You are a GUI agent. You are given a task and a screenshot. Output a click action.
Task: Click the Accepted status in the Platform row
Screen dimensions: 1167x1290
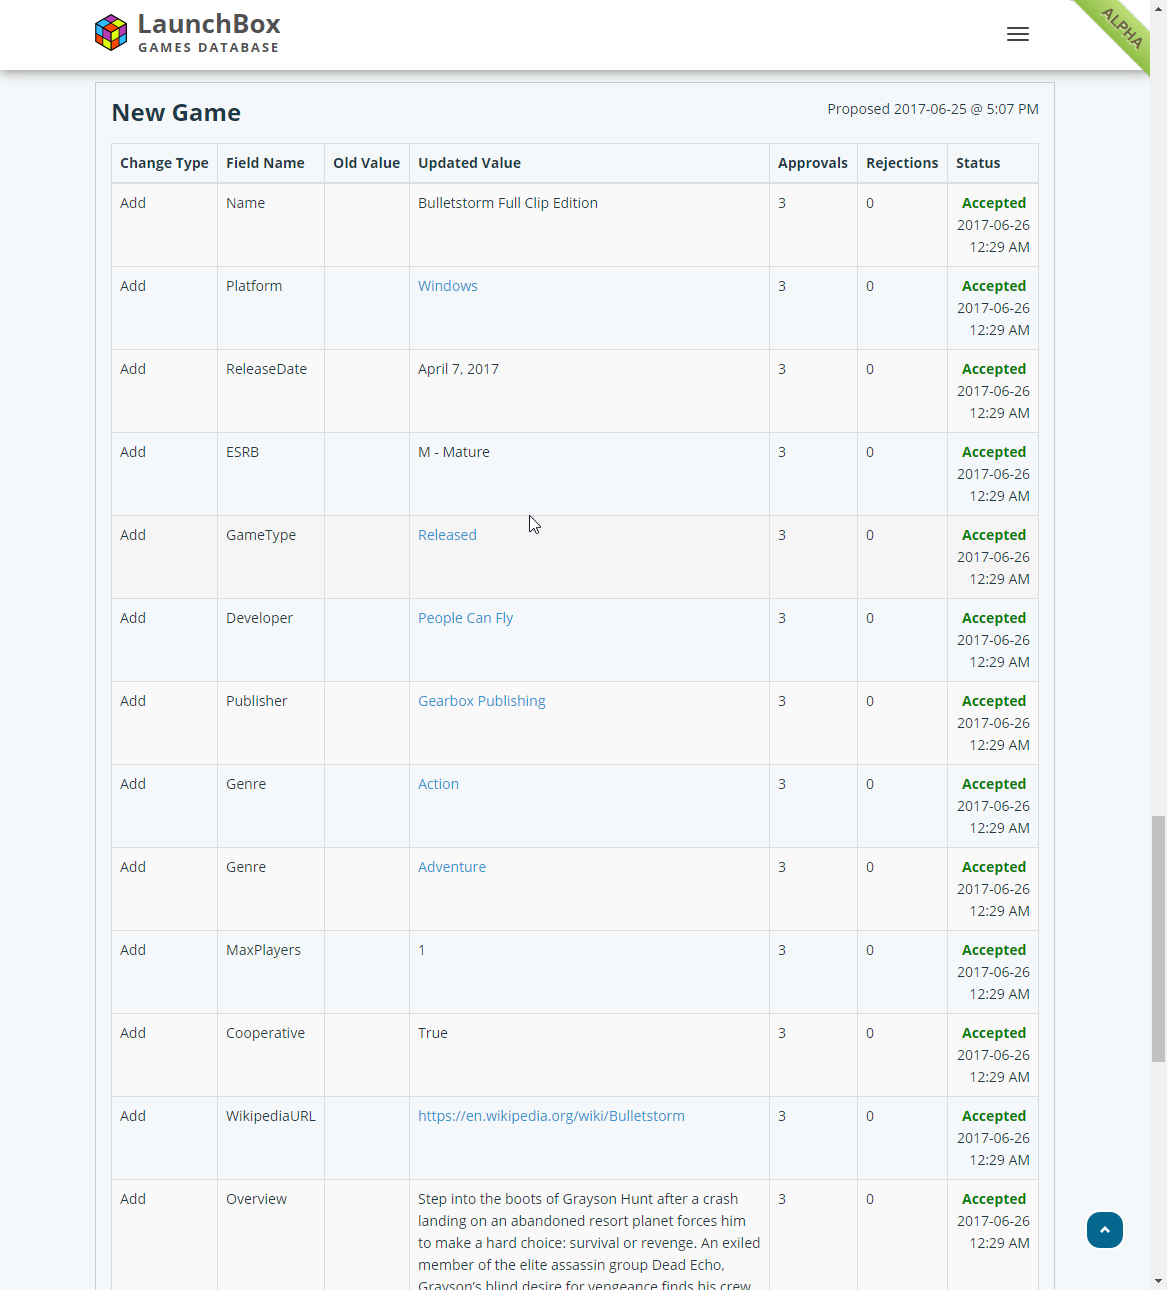click(994, 286)
